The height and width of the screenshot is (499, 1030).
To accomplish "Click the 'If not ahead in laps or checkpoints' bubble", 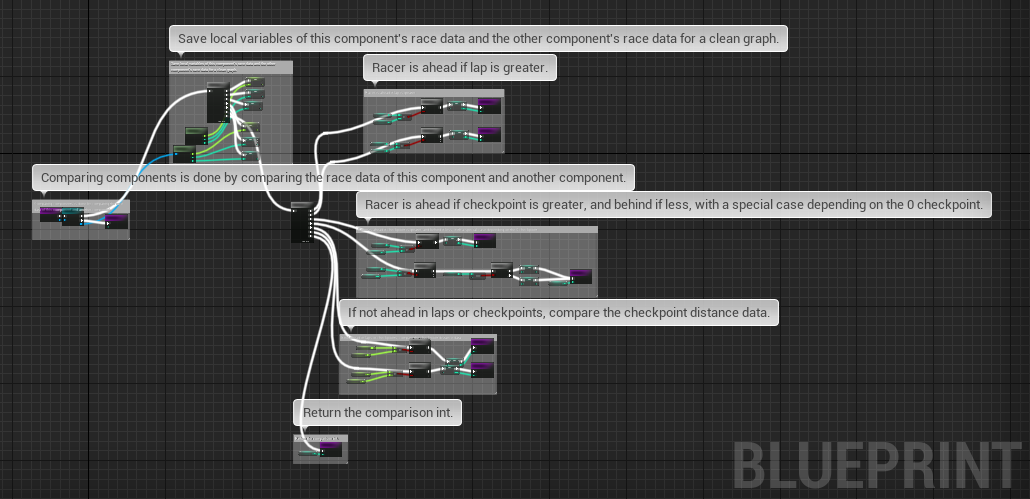I will point(558,313).
